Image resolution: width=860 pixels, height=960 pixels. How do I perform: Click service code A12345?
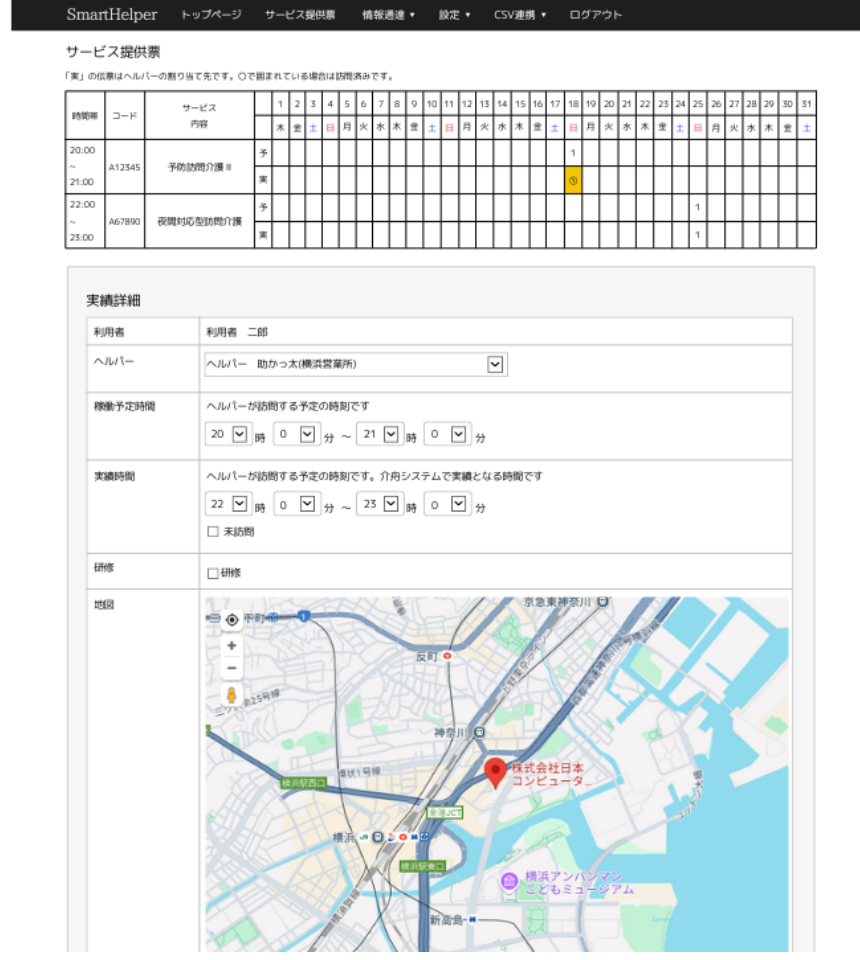(x=124, y=167)
